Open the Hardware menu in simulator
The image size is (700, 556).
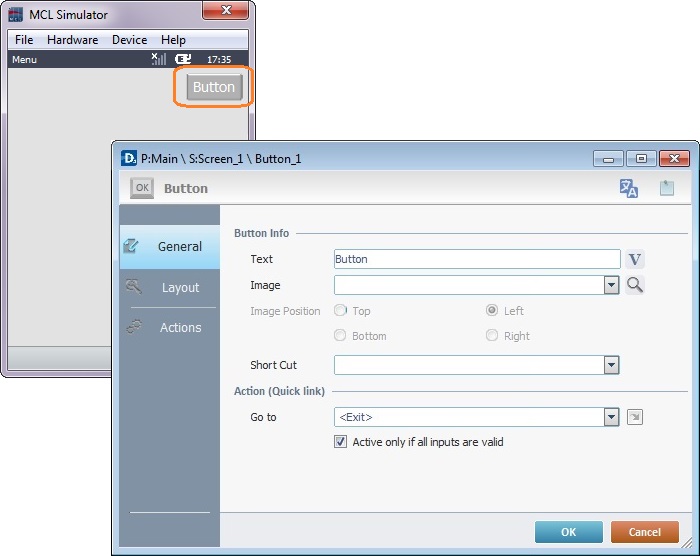[72, 40]
